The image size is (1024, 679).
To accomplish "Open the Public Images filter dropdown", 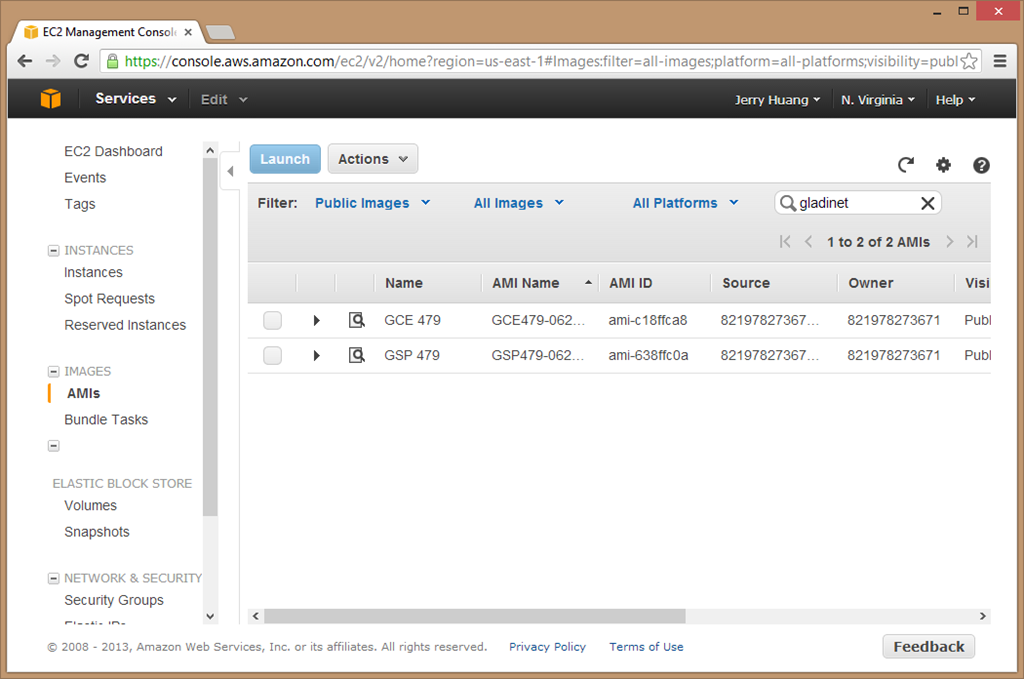I will click(372, 203).
